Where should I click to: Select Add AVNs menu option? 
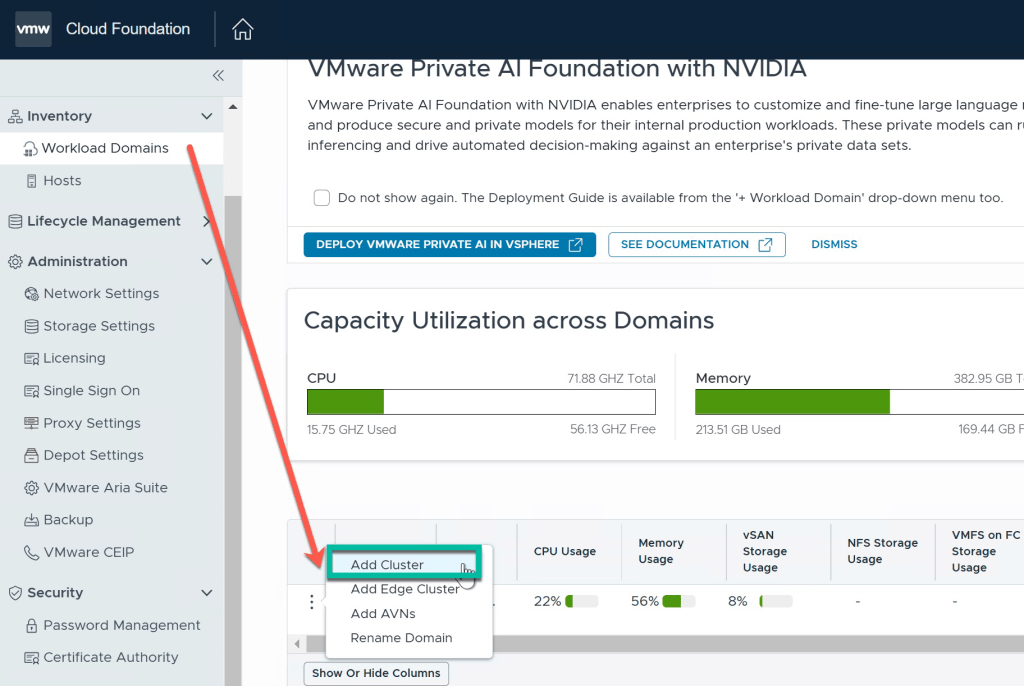(383, 614)
